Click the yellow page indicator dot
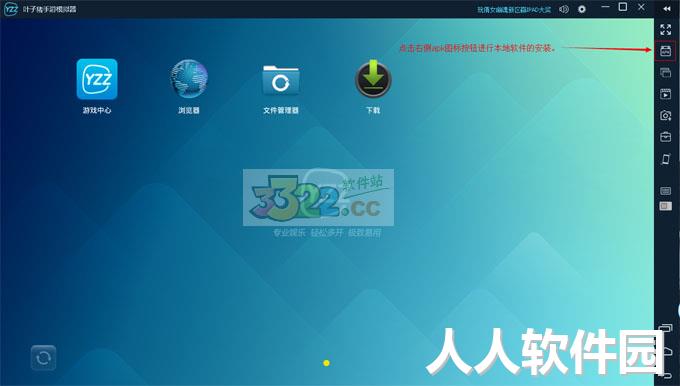This screenshot has height=386, width=680. pyautogui.click(x=326, y=363)
